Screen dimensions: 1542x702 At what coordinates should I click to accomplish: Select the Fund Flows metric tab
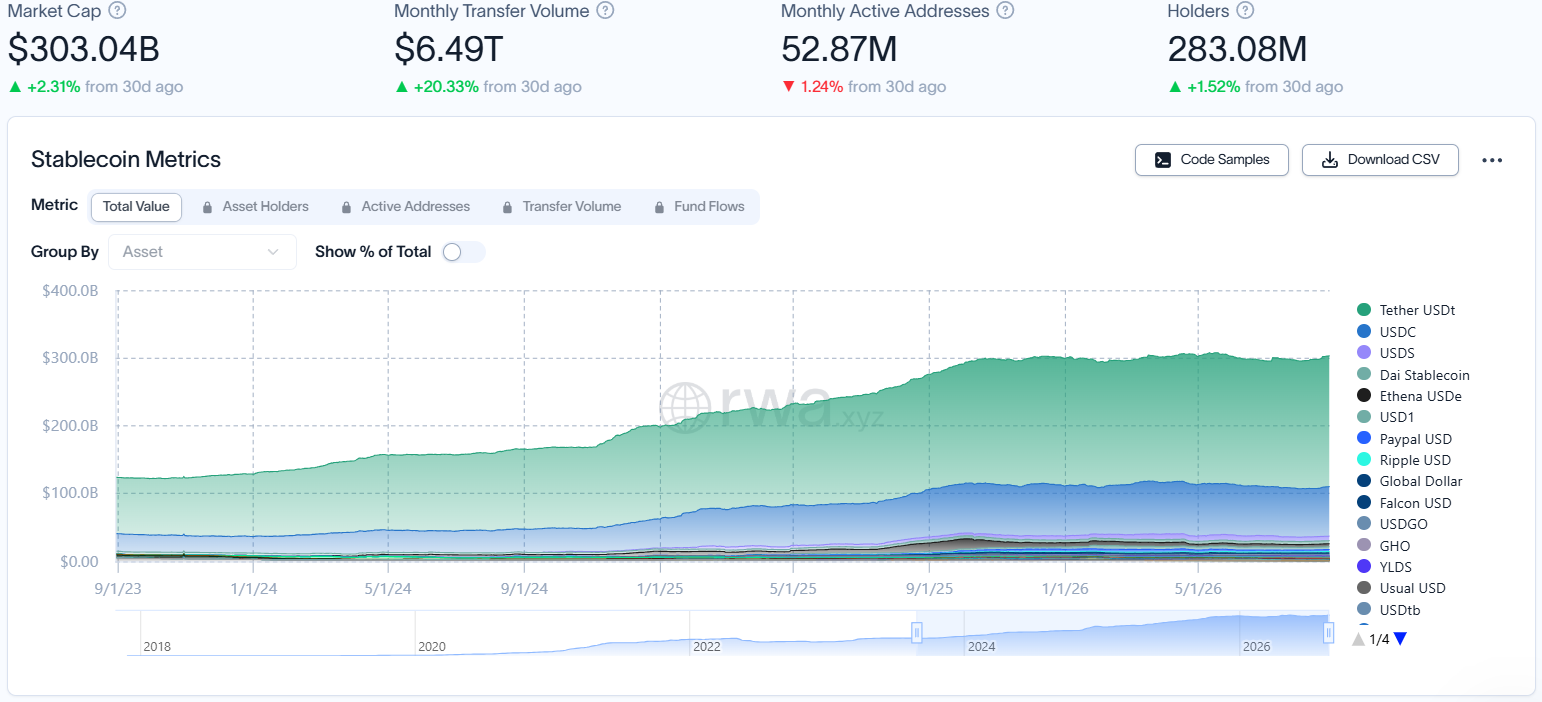699,207
